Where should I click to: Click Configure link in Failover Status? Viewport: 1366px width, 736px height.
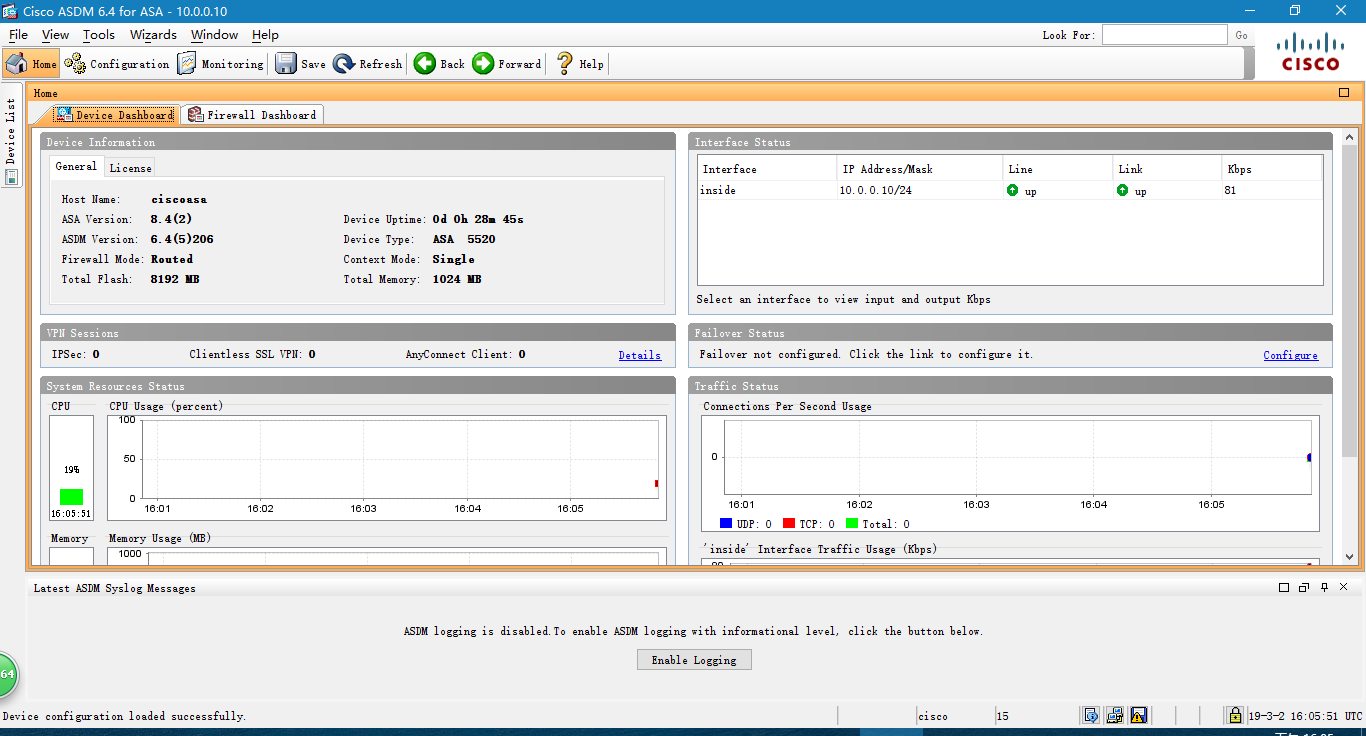(1290, 355)
